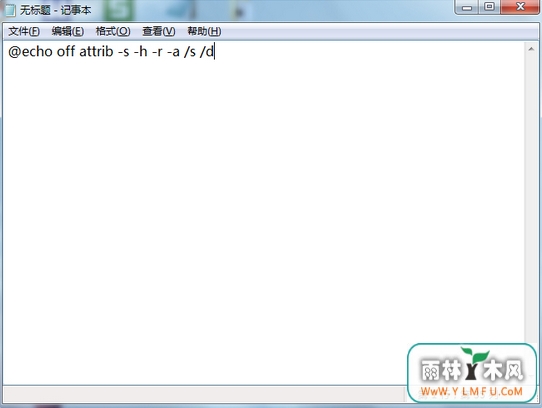Click the vertical scrollbar up arrow

click(x=531, y=49)
